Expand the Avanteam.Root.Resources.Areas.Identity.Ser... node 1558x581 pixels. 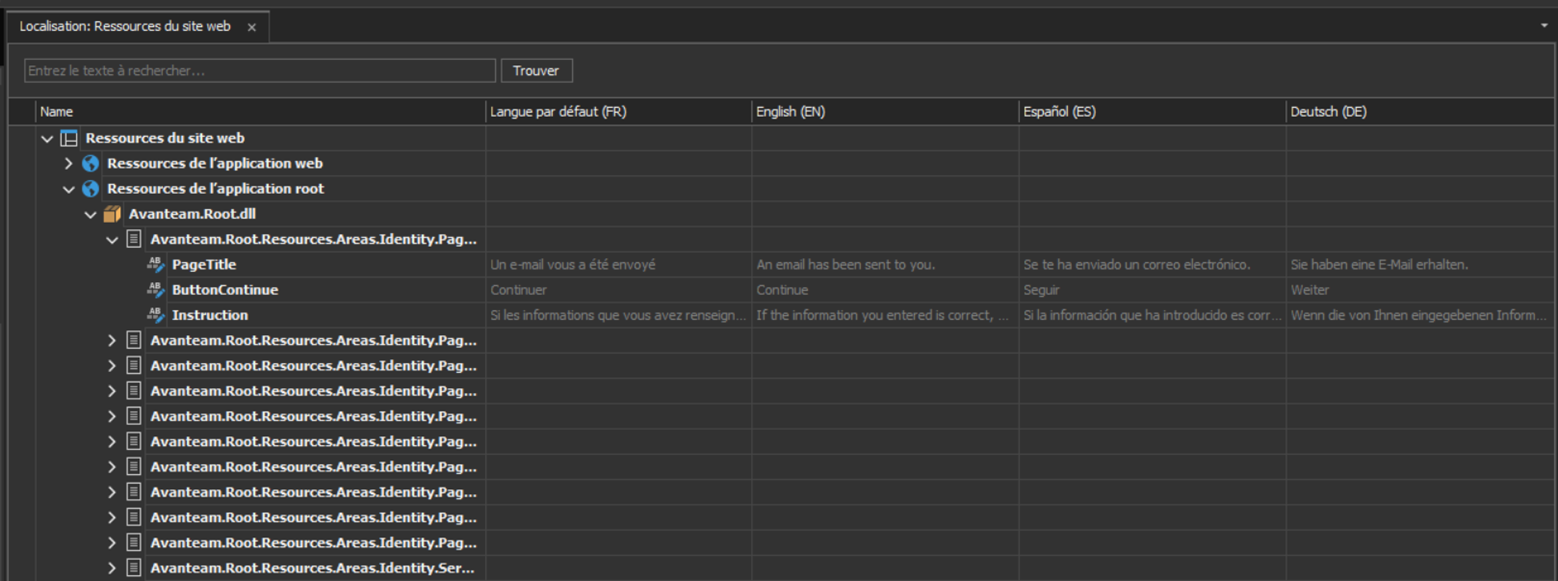pos(112,568)
